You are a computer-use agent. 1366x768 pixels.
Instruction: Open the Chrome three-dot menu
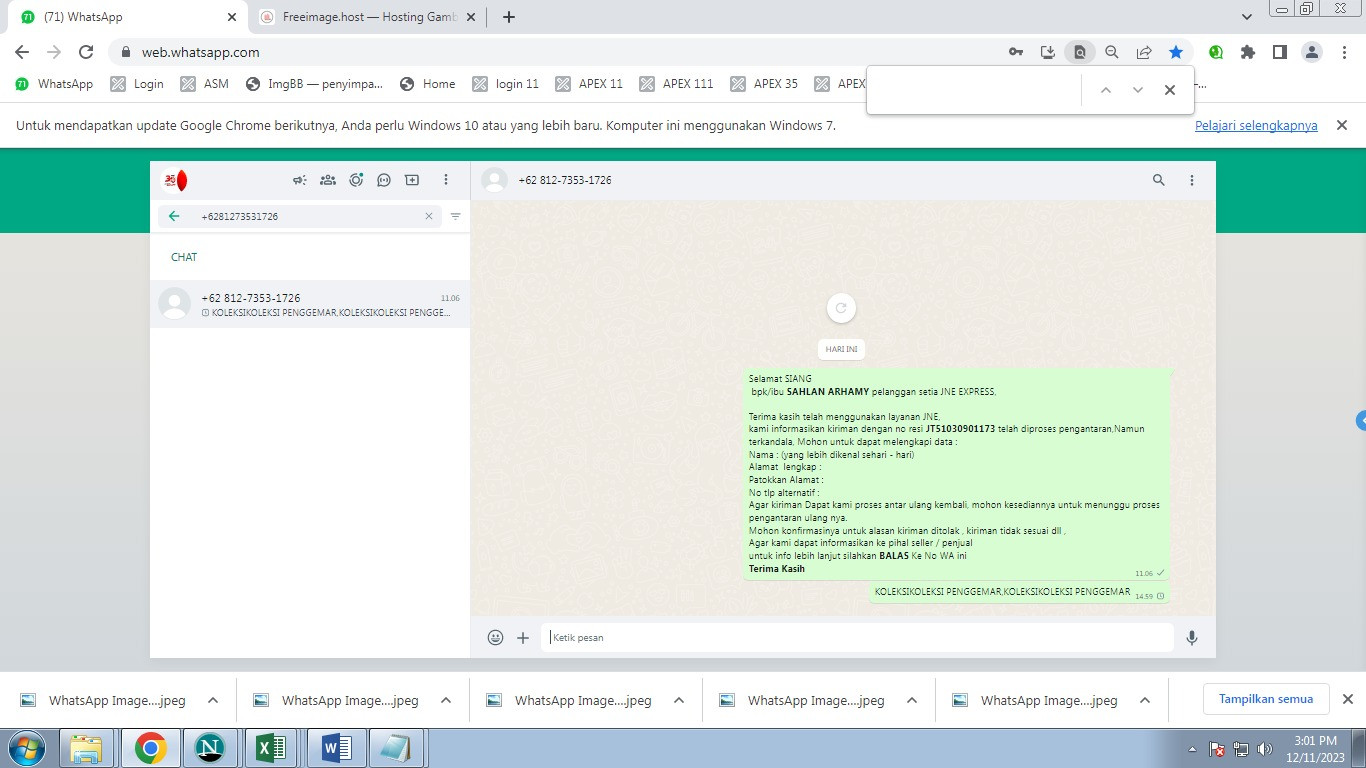[x=1344, y=52]
